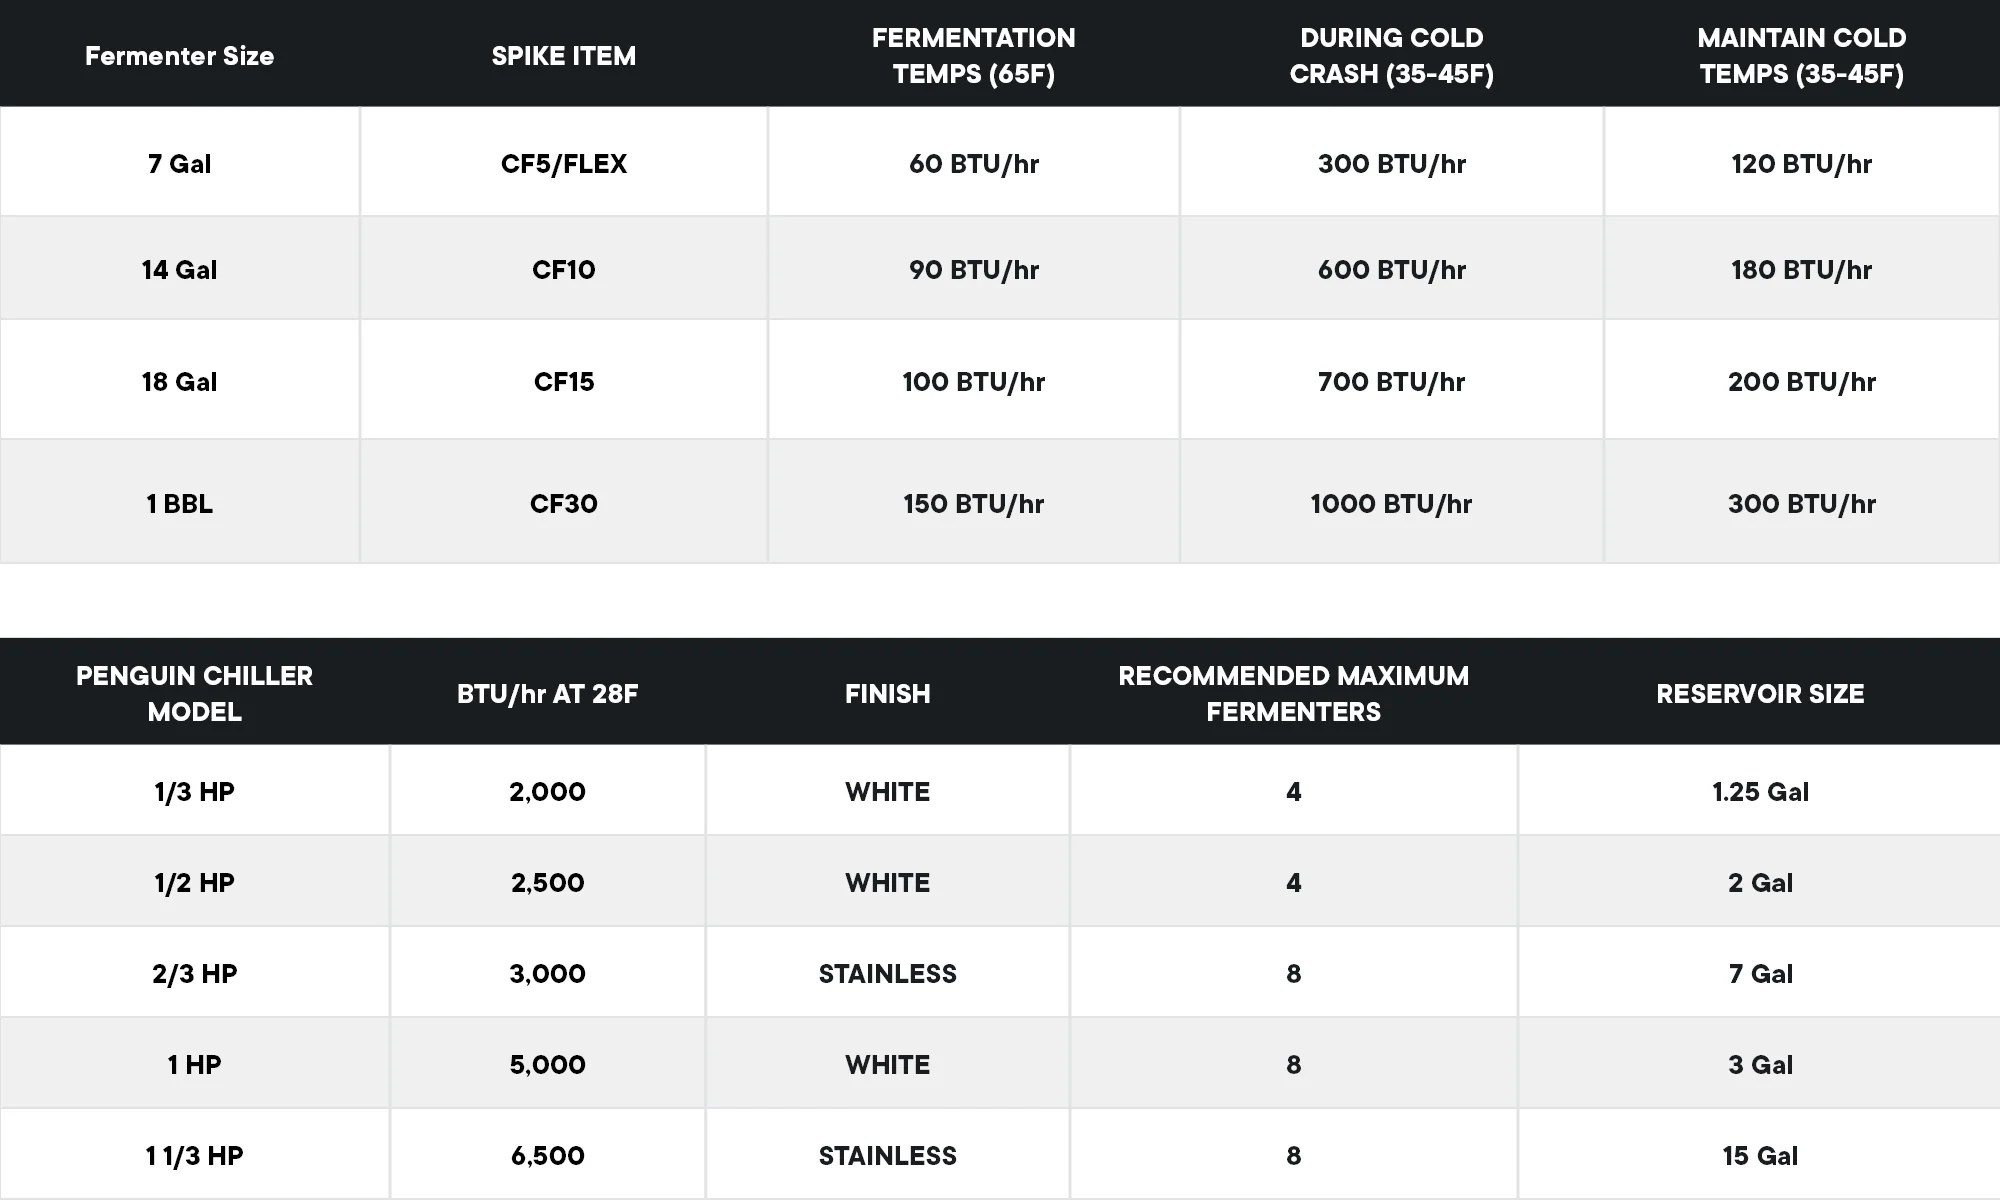This screenshot has height=1200, width=2000.
Task: Select the SPIKE ITEM column header
Action: pyautogui.click(x=563, y=56)
